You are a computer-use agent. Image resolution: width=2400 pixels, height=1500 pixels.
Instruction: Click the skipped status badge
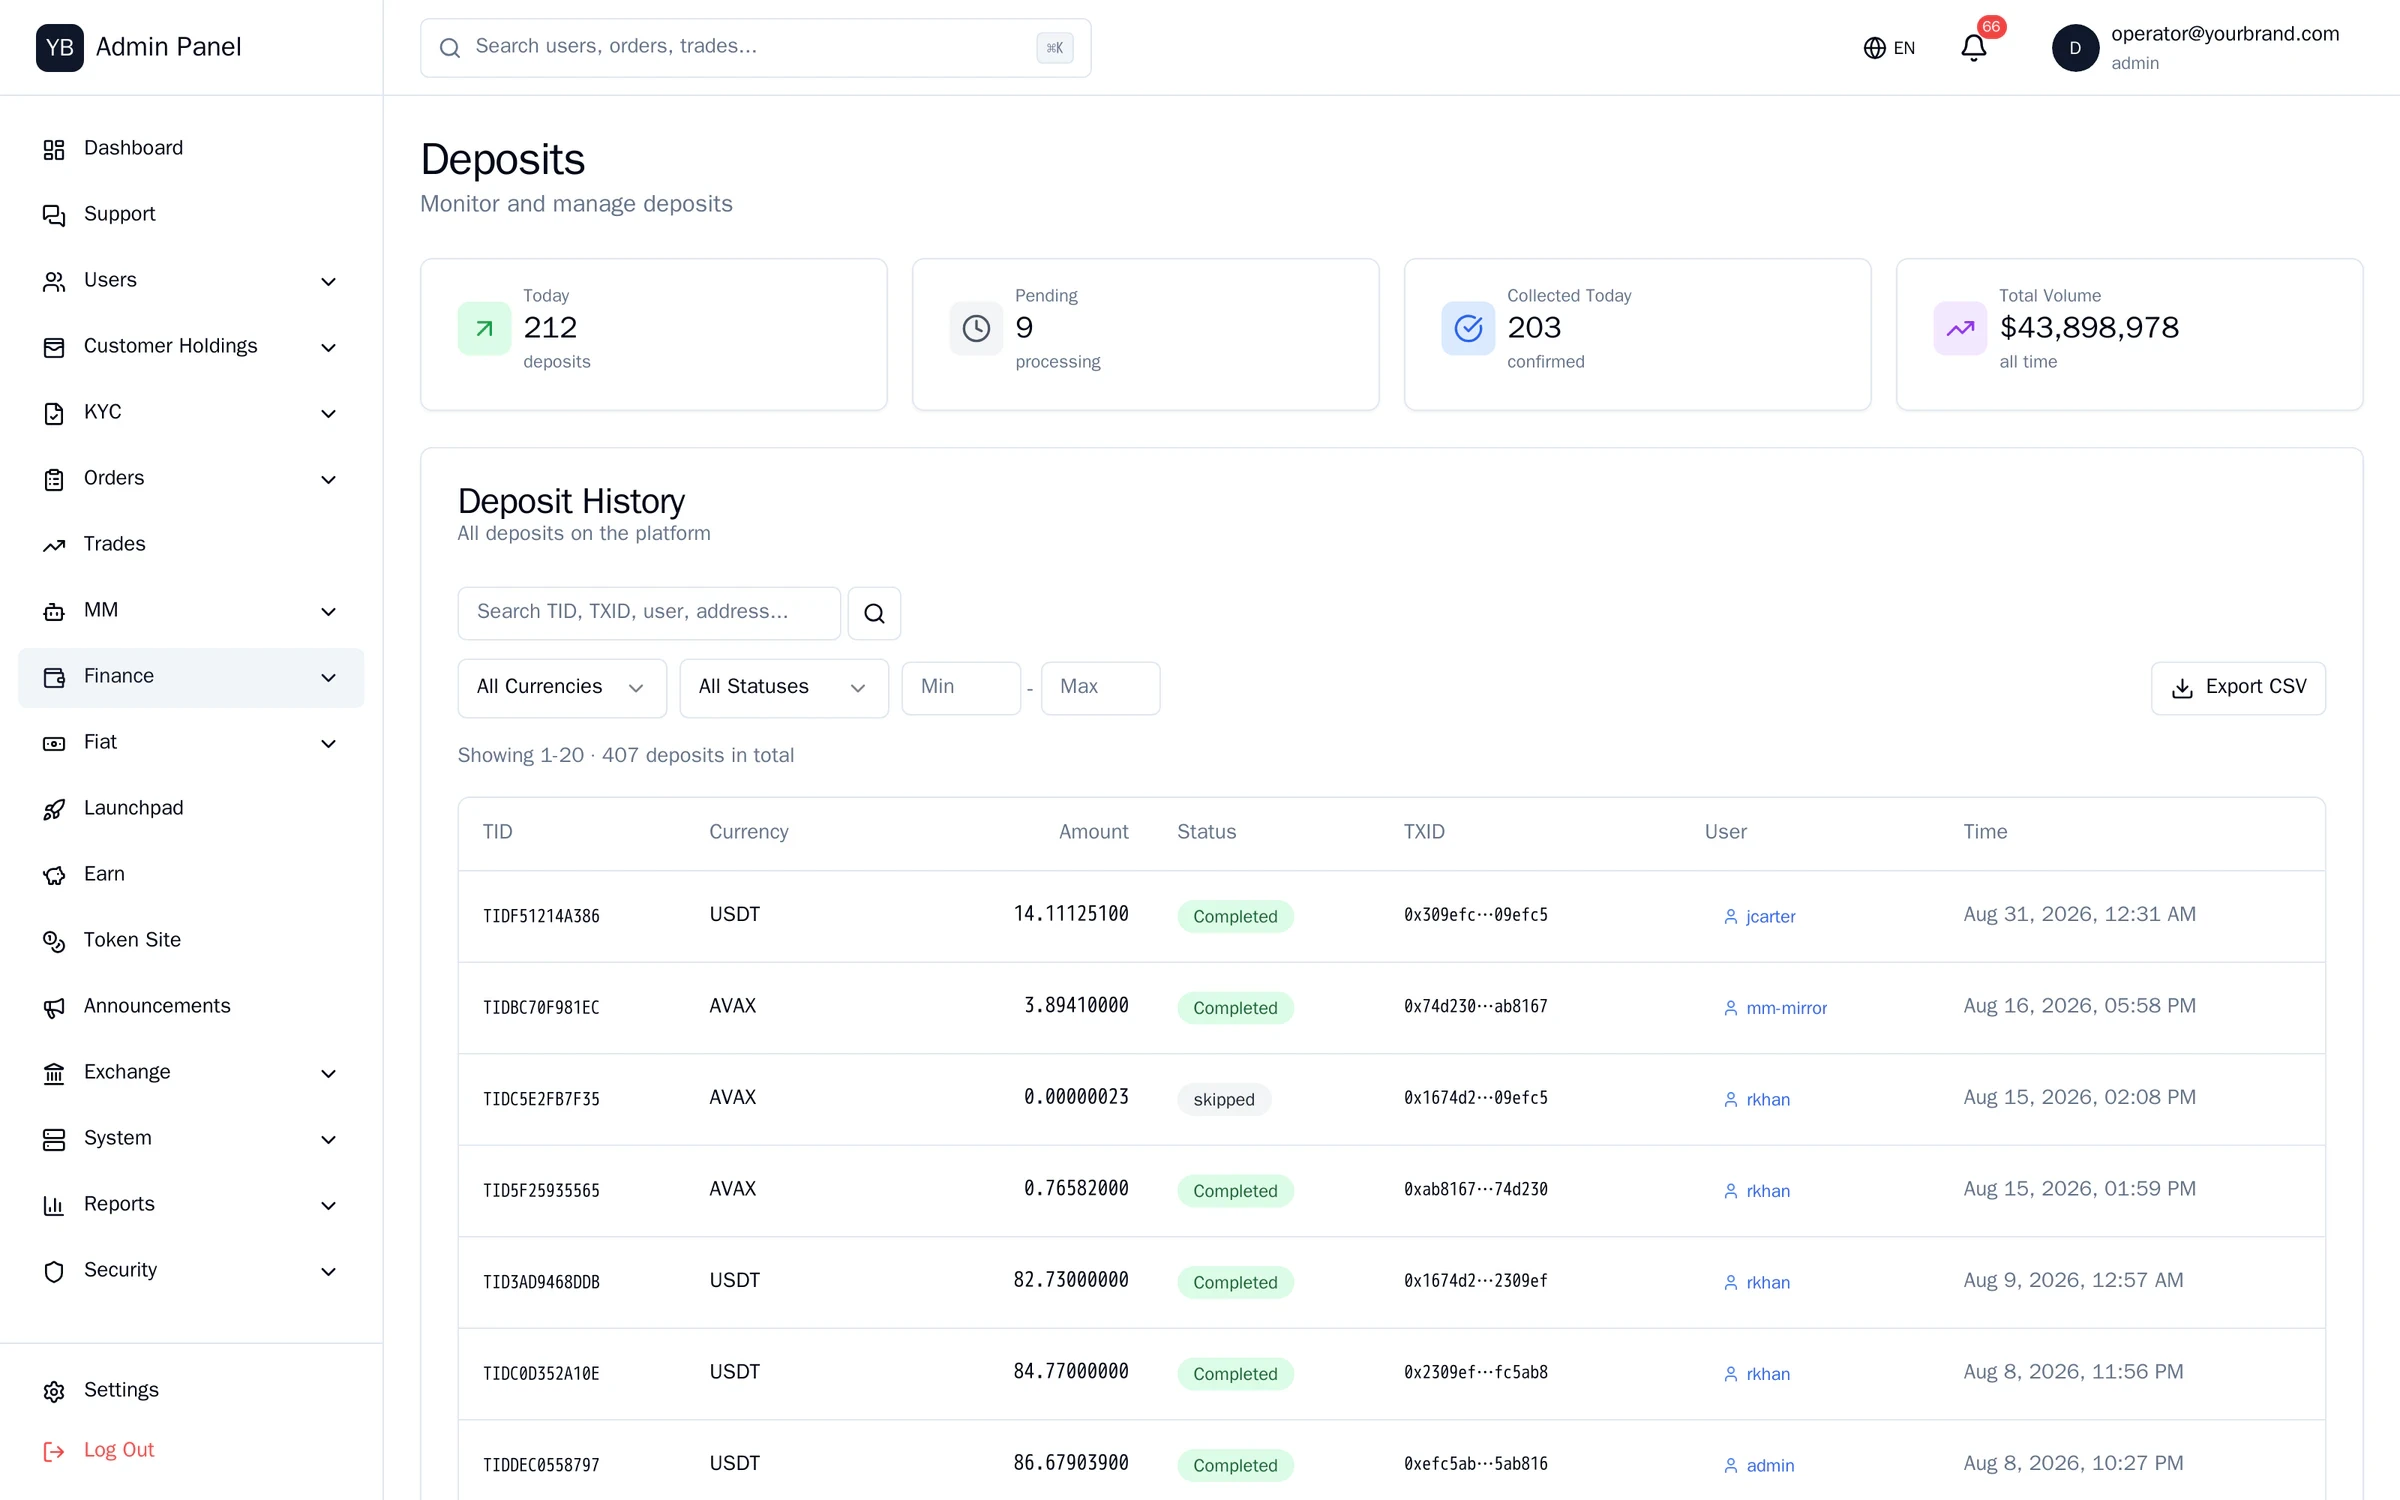(x=1223, y=1100)
